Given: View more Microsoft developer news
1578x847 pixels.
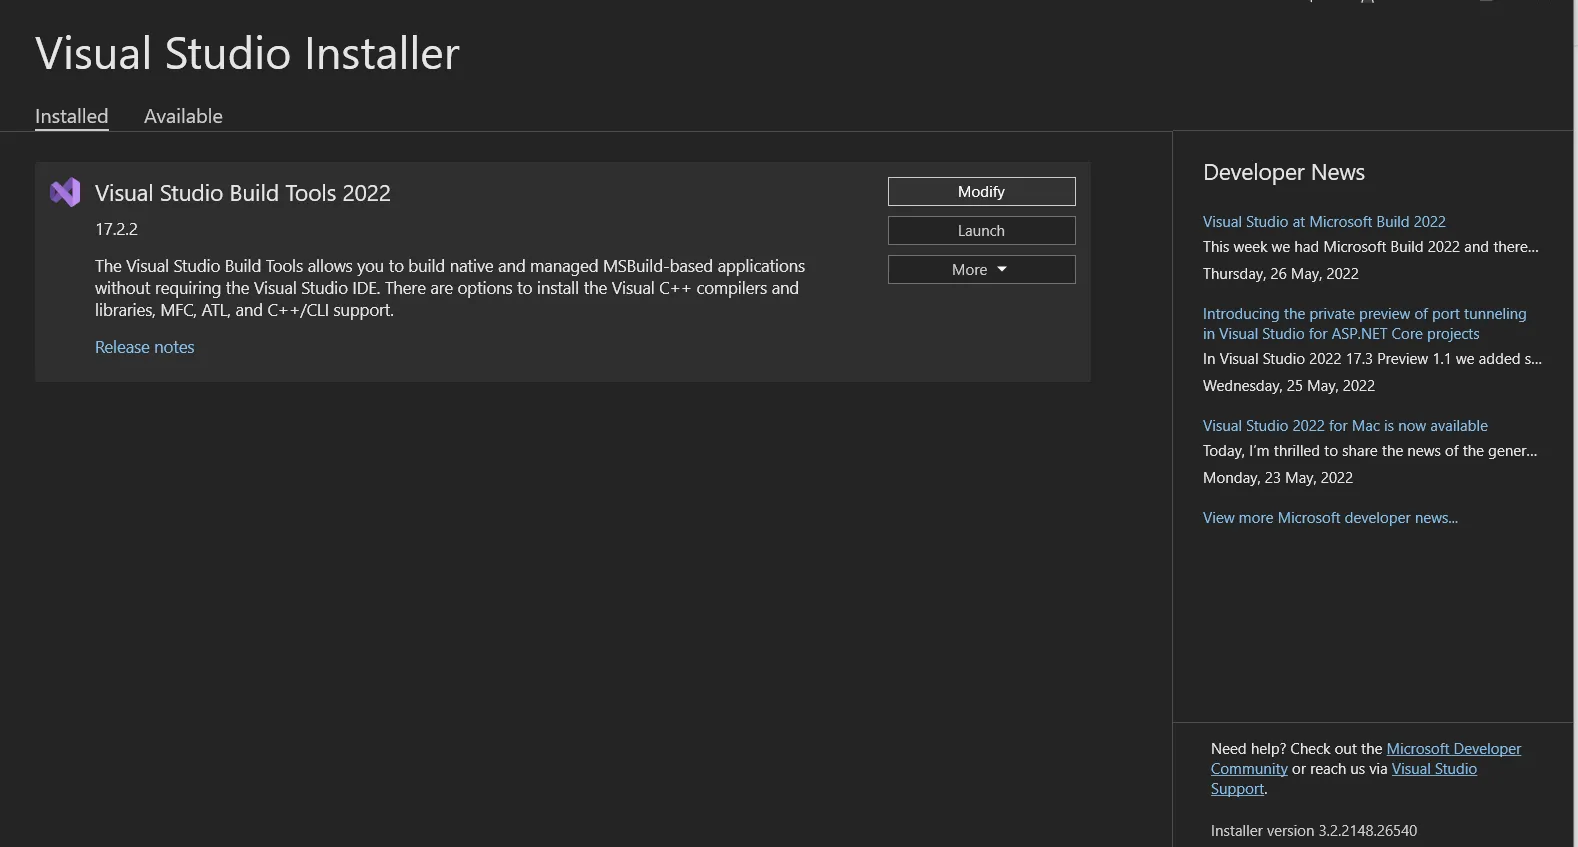Looking at the screenshot, I should click(x=1330, y=518).
